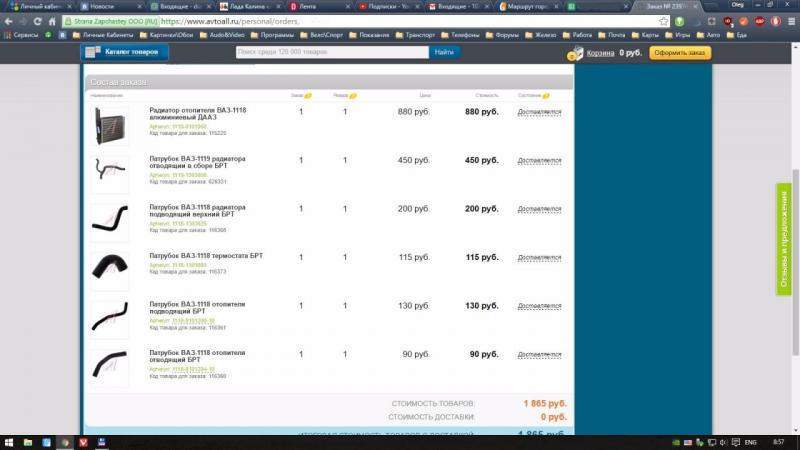Open Игры bookmarks folder
This screenshot has height=450, width=800.
click(678, 35)
